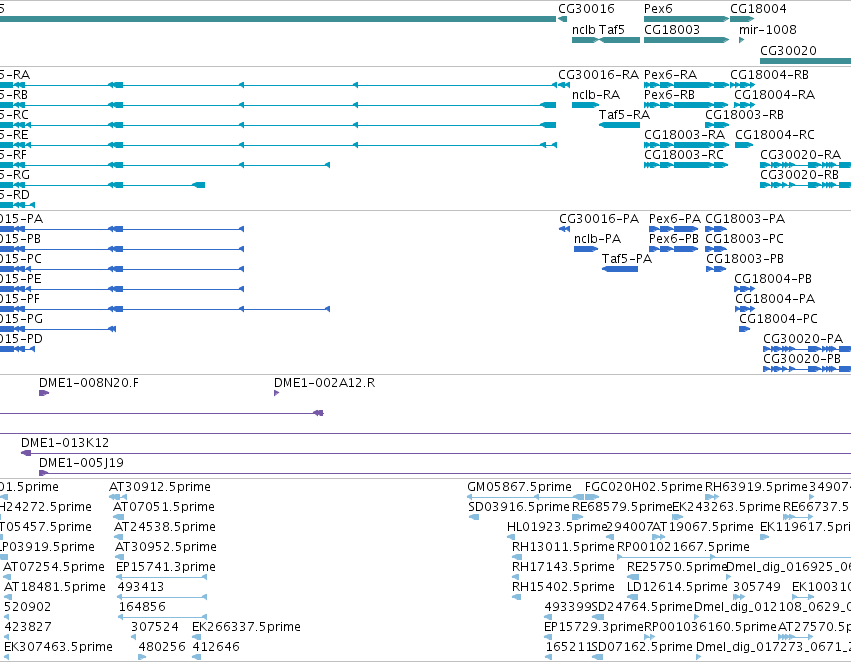Select protein CG18003-PB
The width and height of the screenshot is (851, 662).
(745, 259)
